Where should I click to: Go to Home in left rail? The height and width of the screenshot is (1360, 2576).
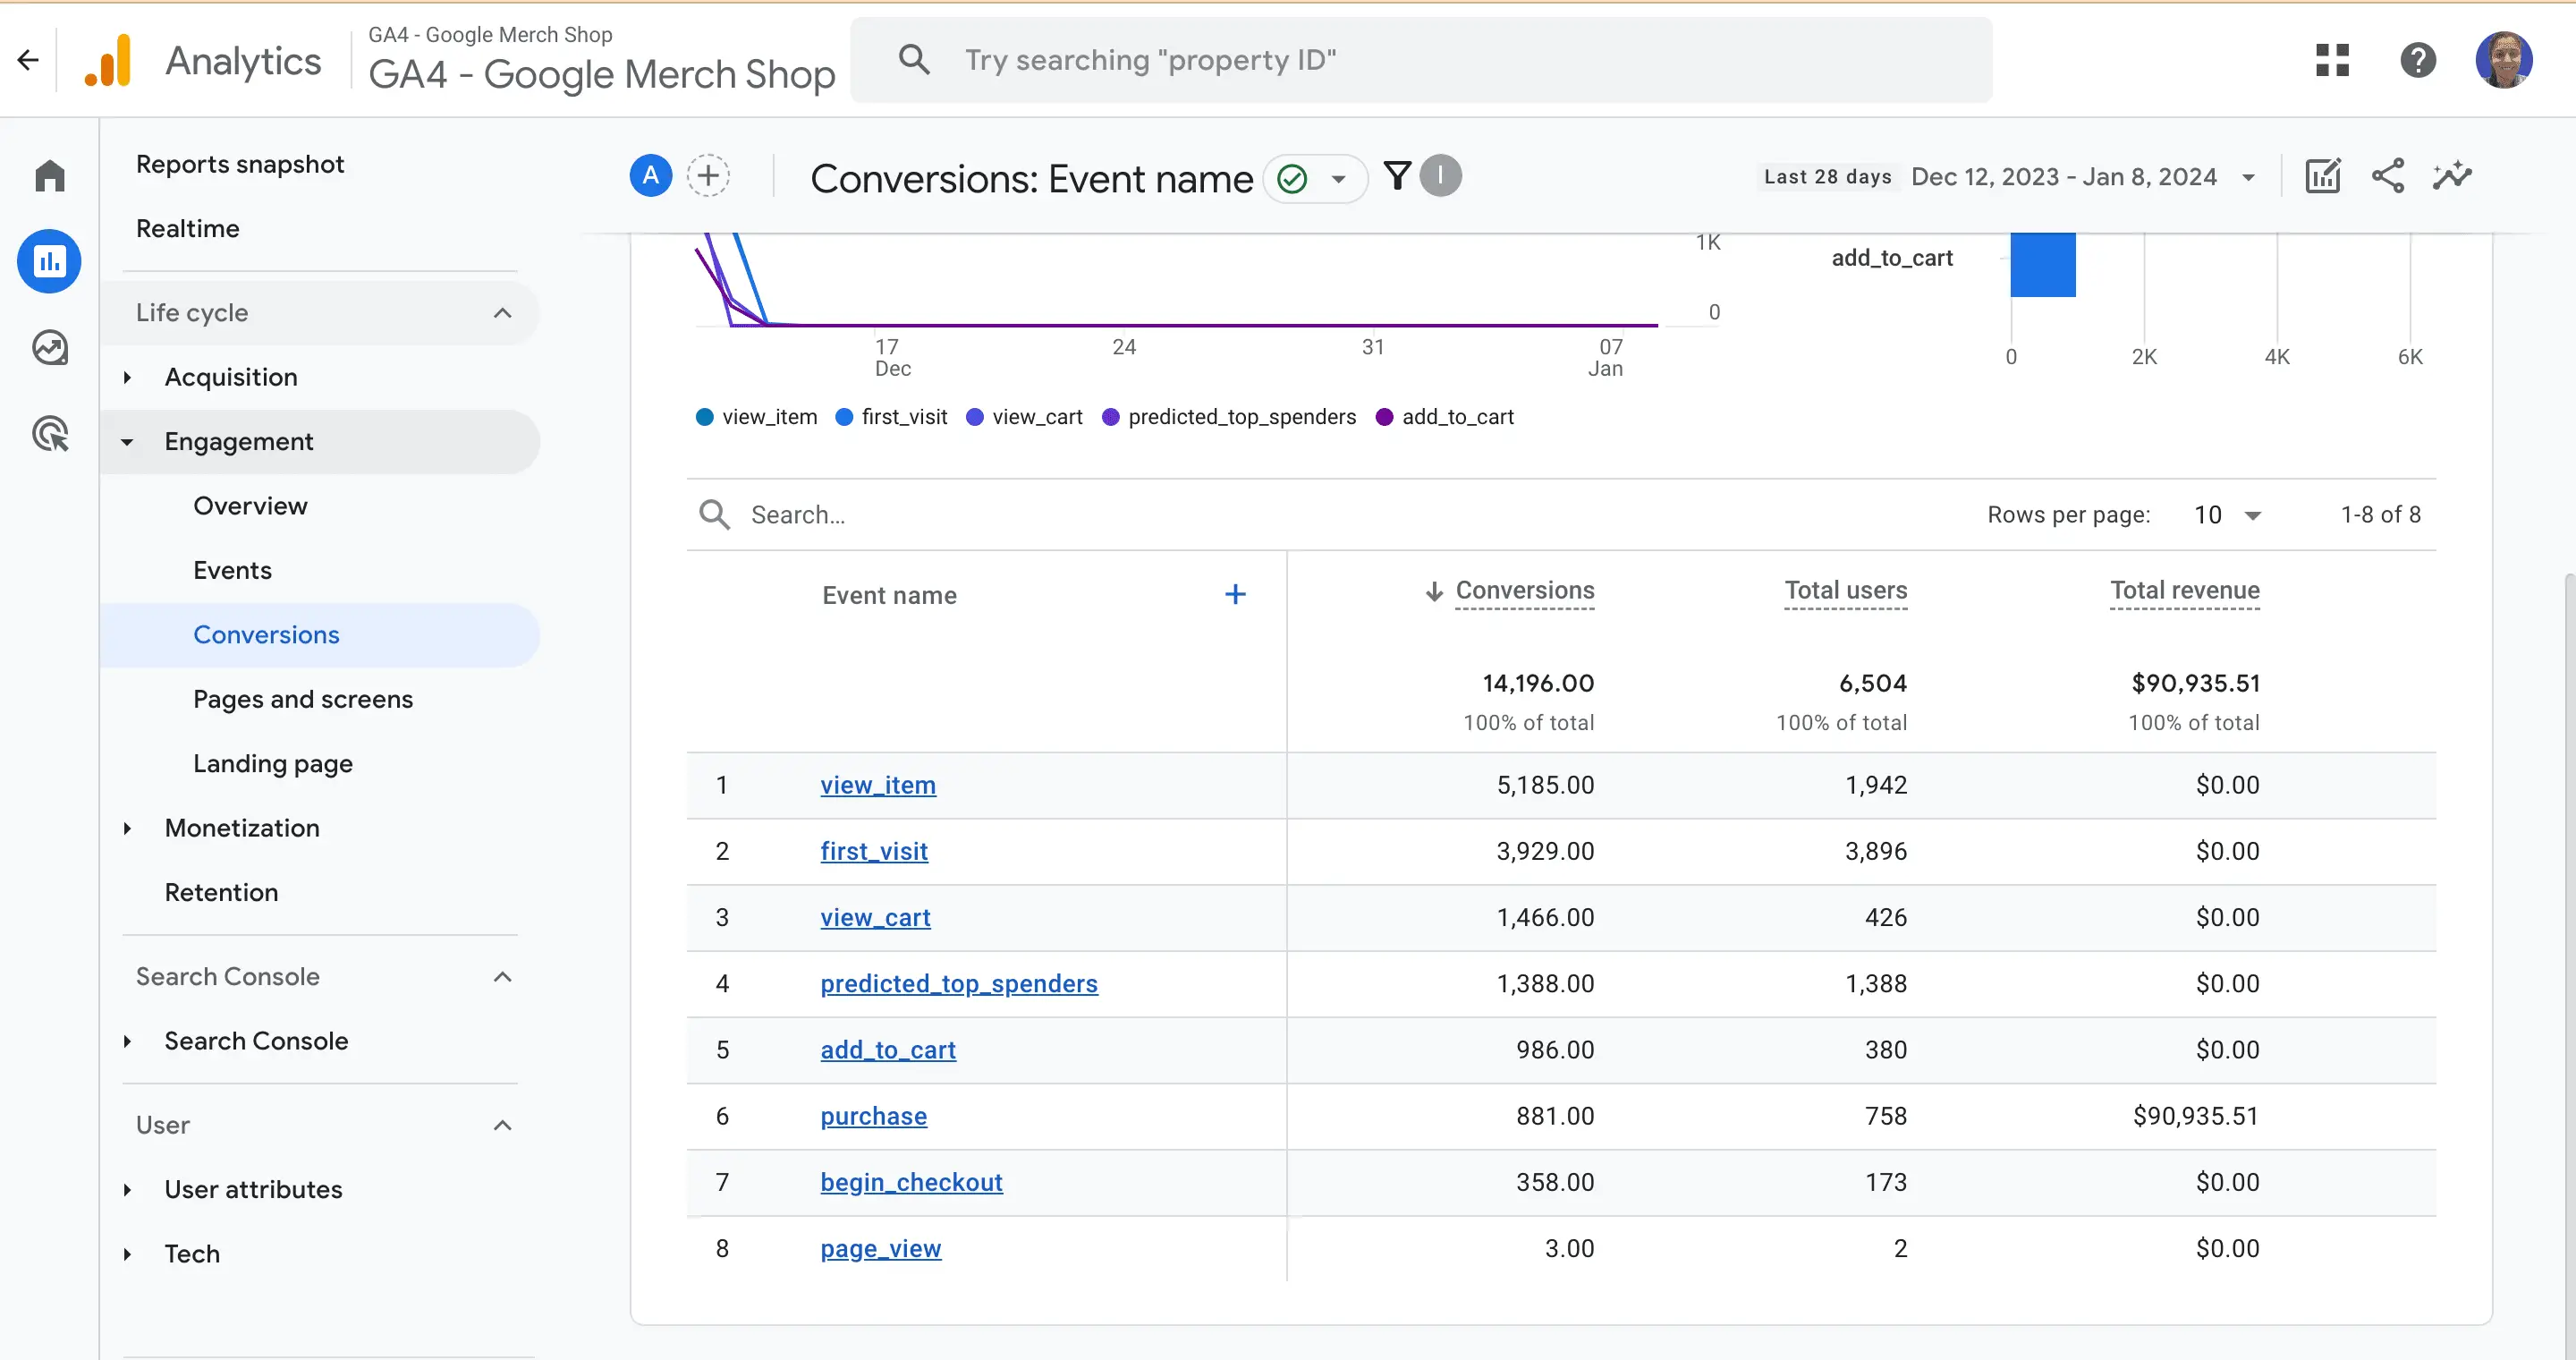(49, 176)
